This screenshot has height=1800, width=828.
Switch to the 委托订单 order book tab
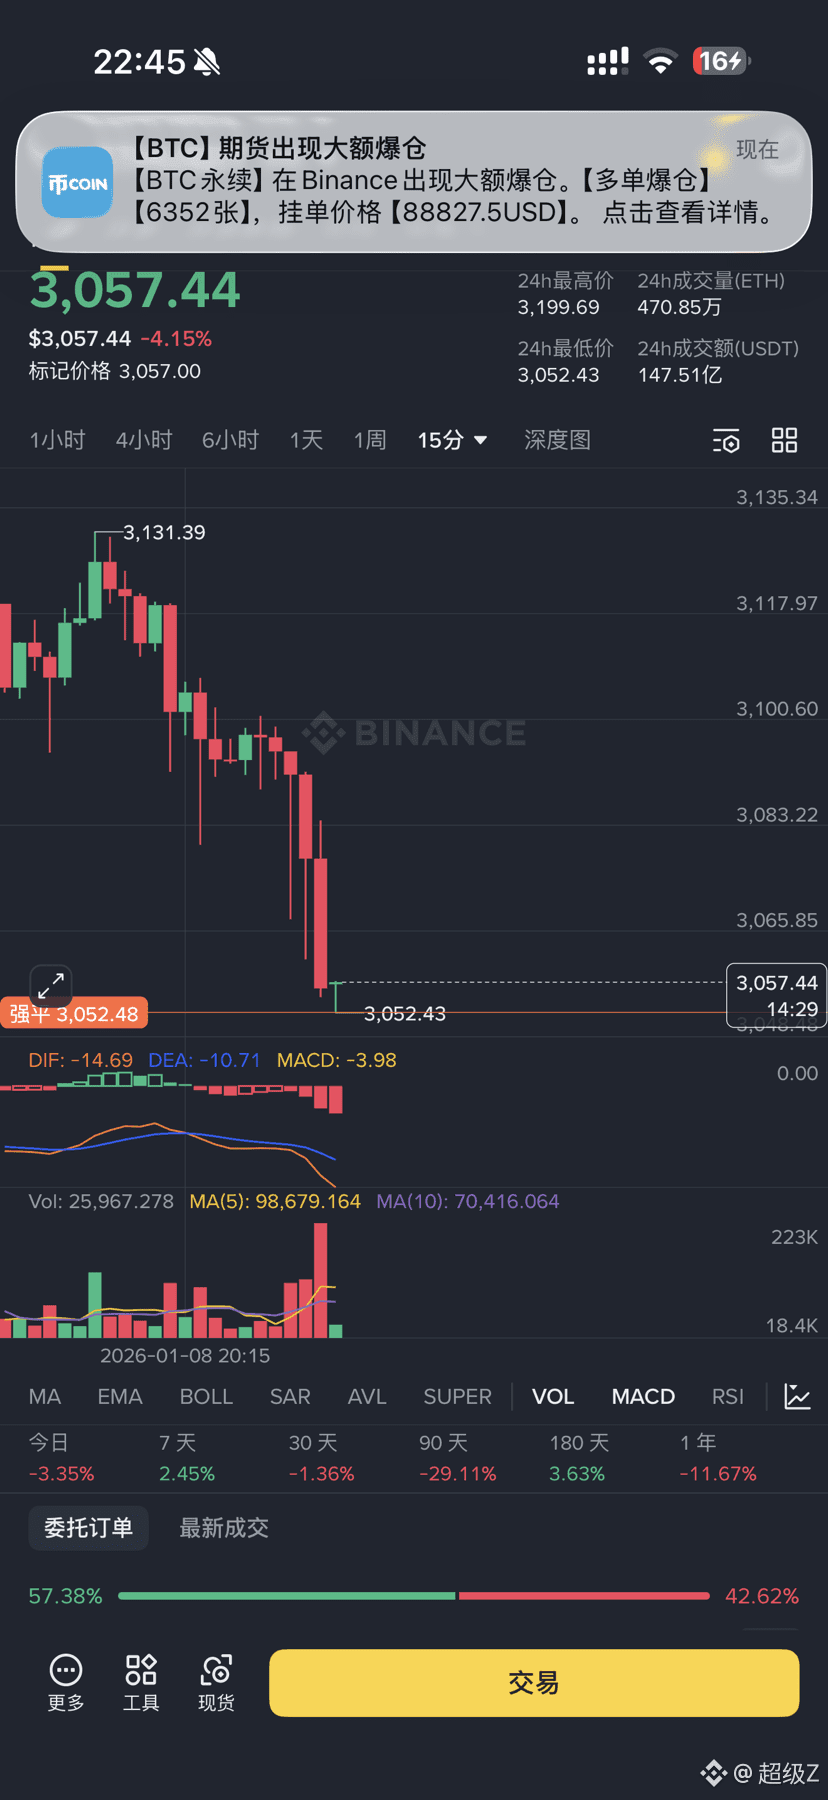click(x=88, y=1528)
